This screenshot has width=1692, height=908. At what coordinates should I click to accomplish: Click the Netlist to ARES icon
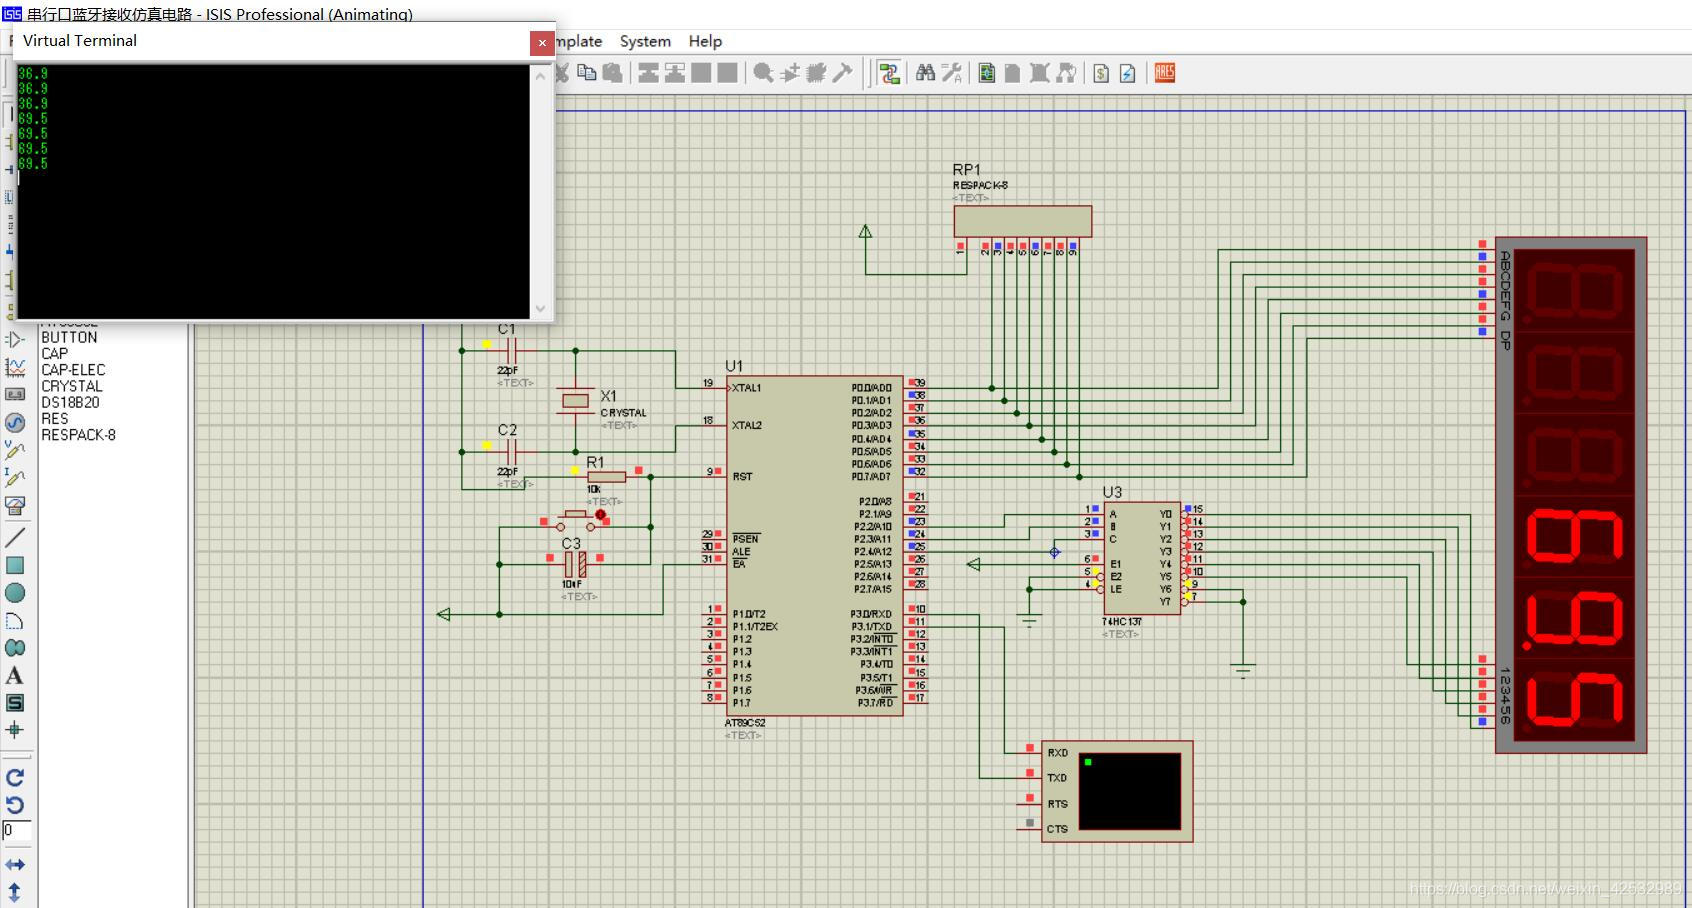click(x=1165, y=73)
